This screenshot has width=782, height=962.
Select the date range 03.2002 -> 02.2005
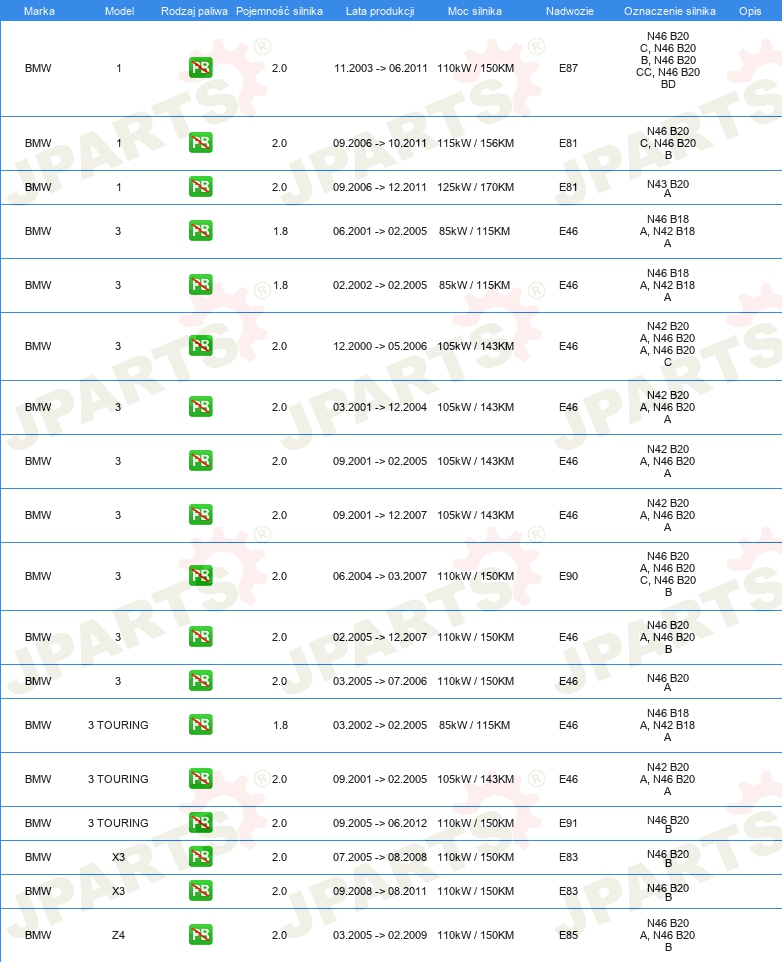pyautogui.click(x=380, y=725)
